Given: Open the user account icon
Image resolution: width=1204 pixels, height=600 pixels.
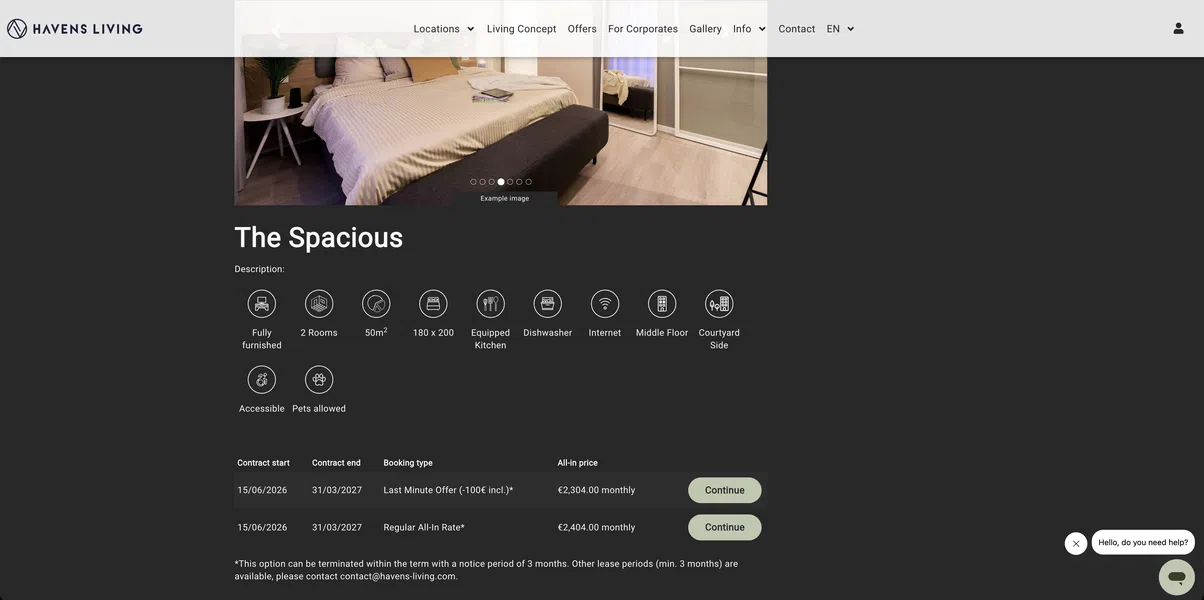Looking at the screenshot, I should [x=1178, y=29].
